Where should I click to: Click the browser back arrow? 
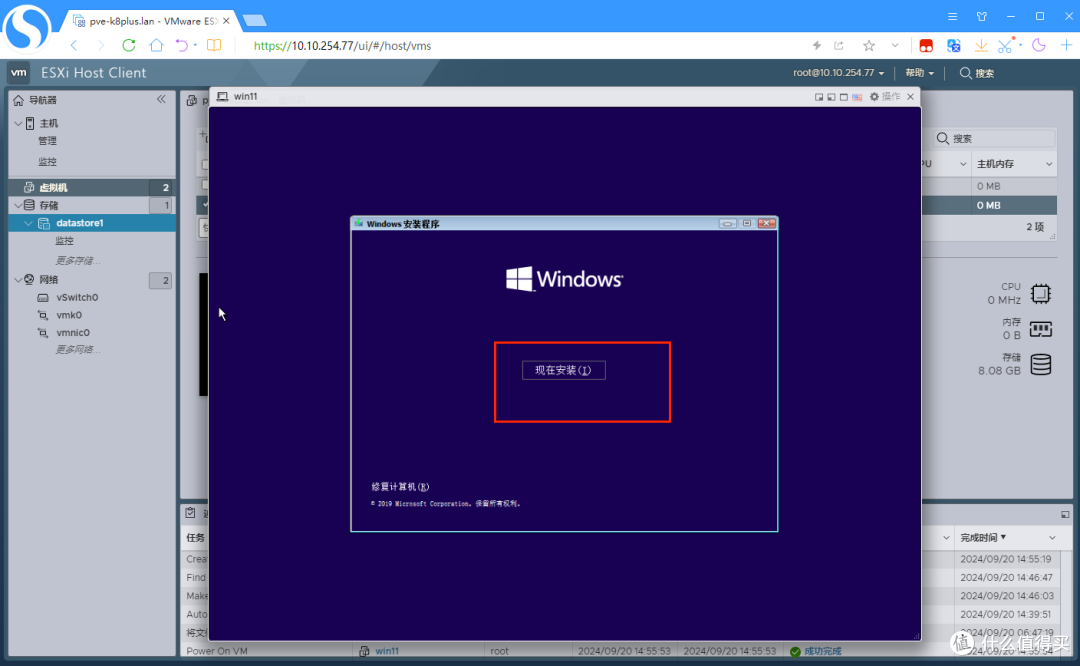pyautogui.click(x=74, y=45)
